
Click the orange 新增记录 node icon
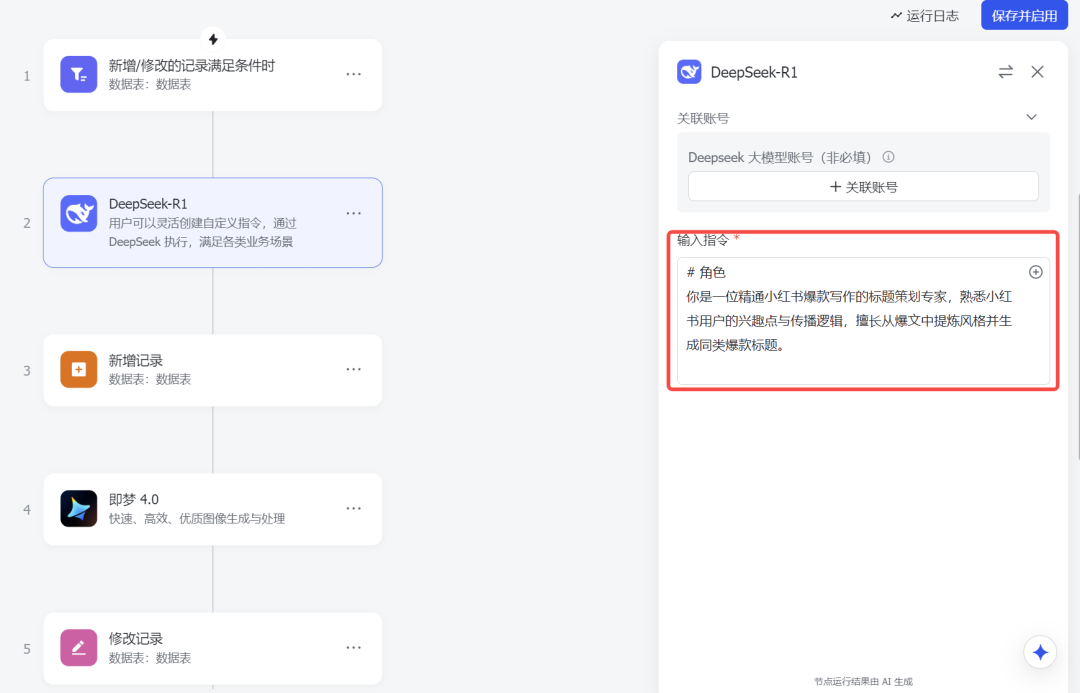[x=78, y=370]
